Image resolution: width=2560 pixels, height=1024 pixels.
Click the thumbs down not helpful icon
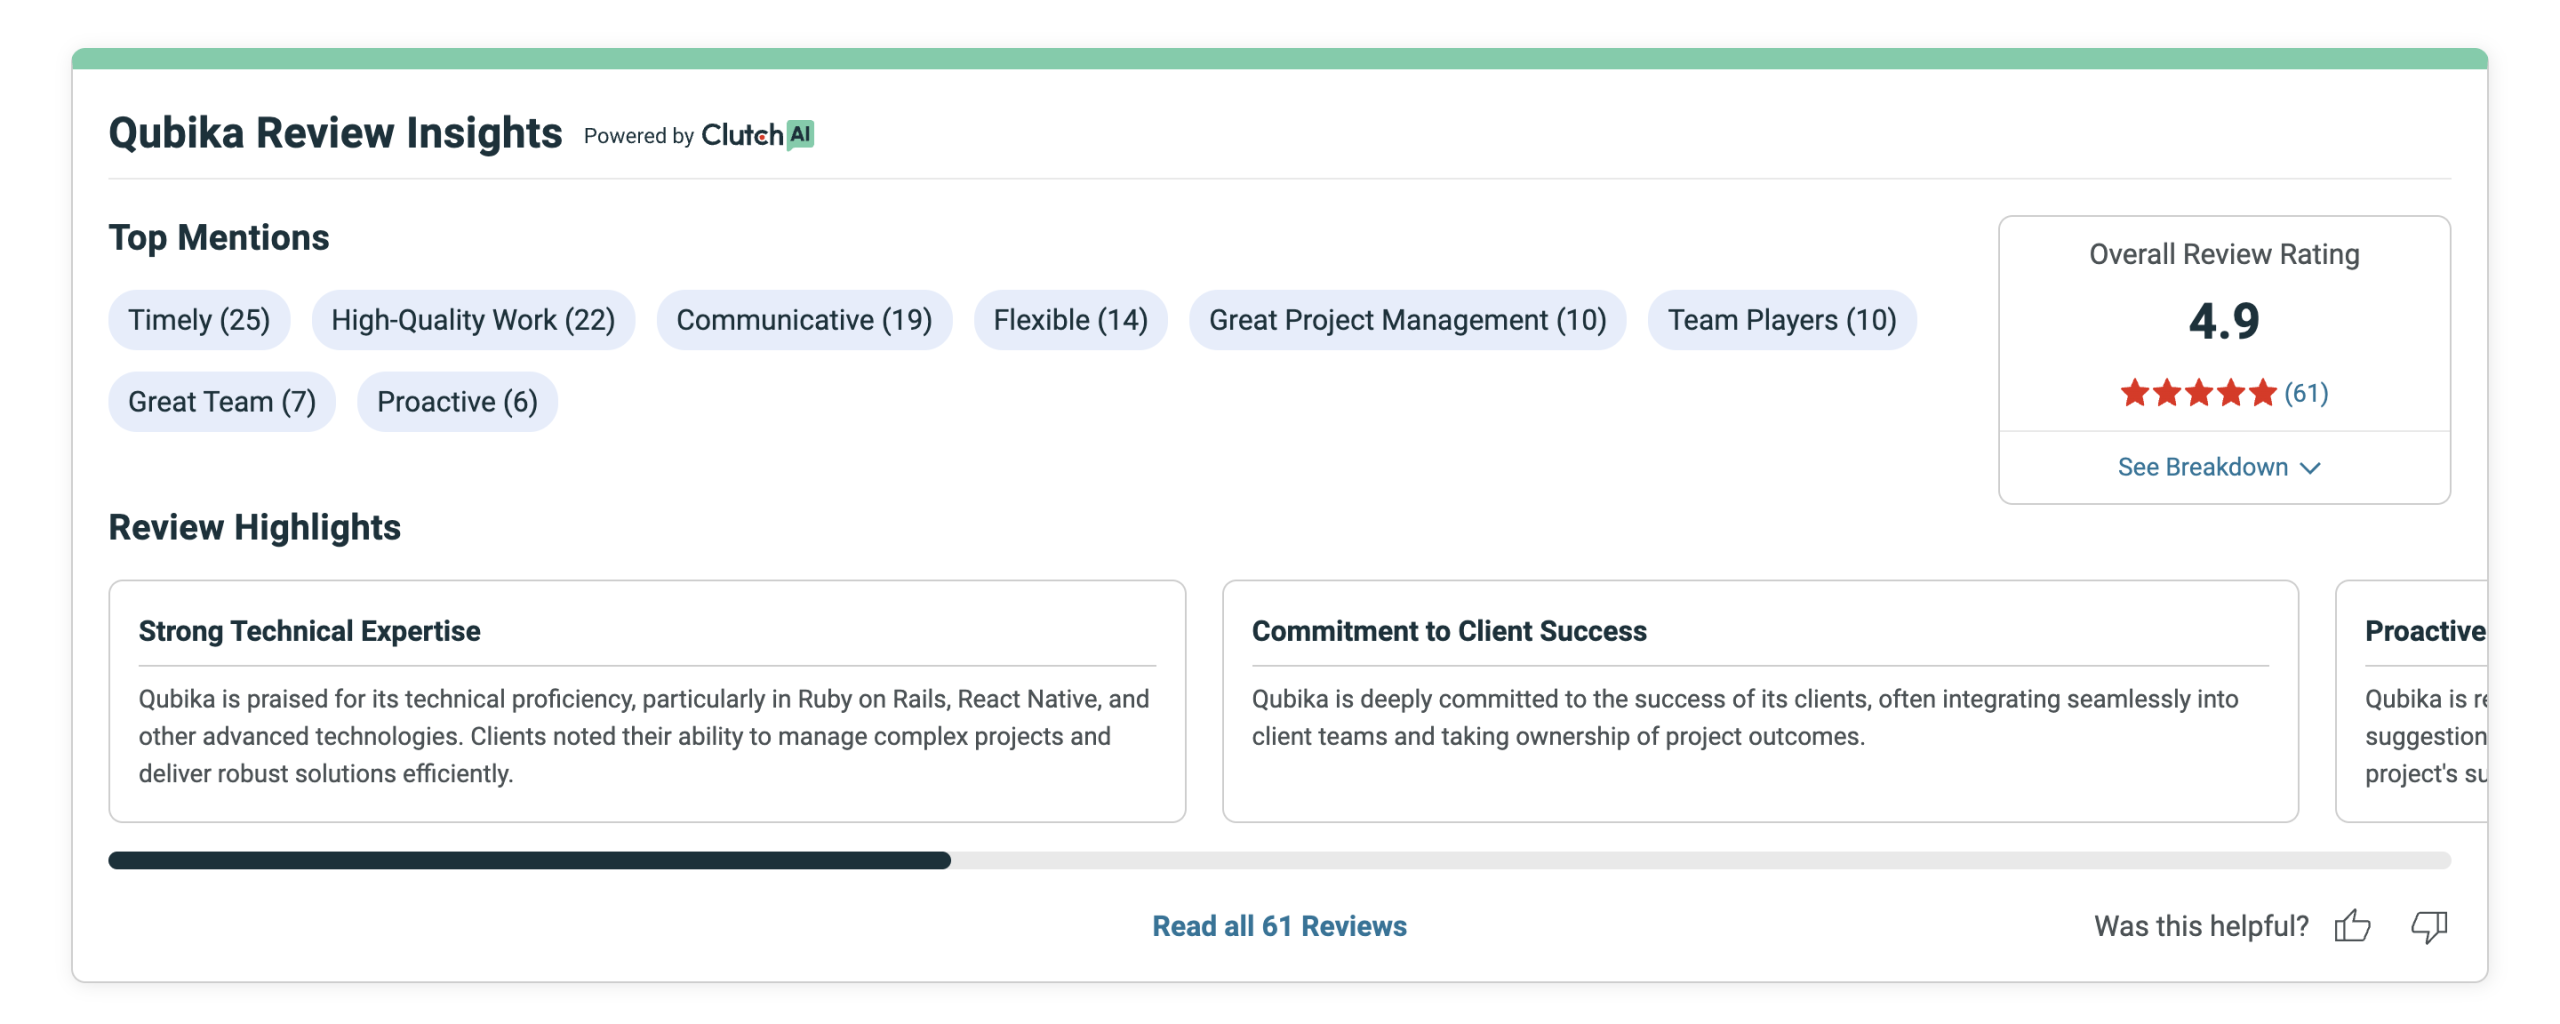pyautogui.click(x=2429, y=927)
